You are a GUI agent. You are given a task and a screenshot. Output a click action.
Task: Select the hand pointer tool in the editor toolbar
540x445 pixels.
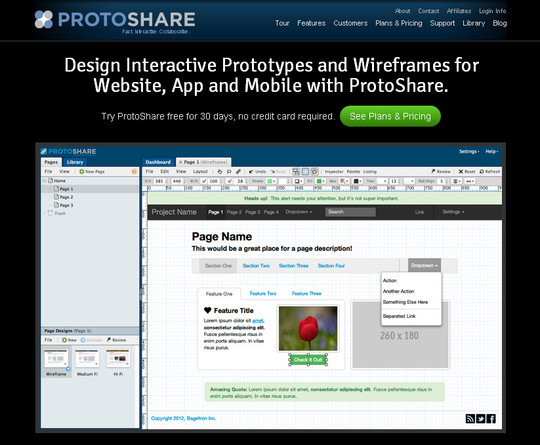[x=219, y=172]
